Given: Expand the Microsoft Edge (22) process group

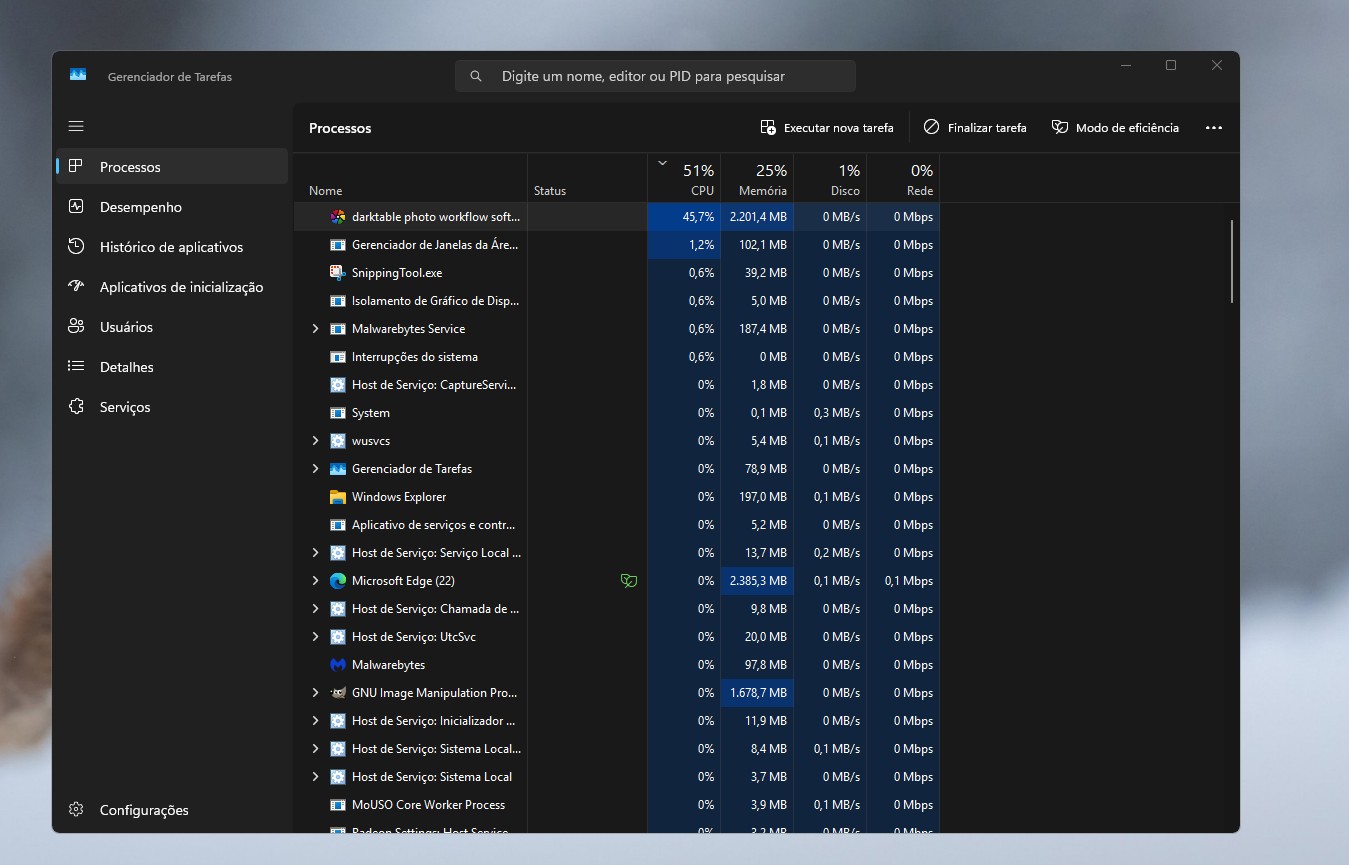Looking at the screenshot, I should pyautogui.click(x=315, y=581).
